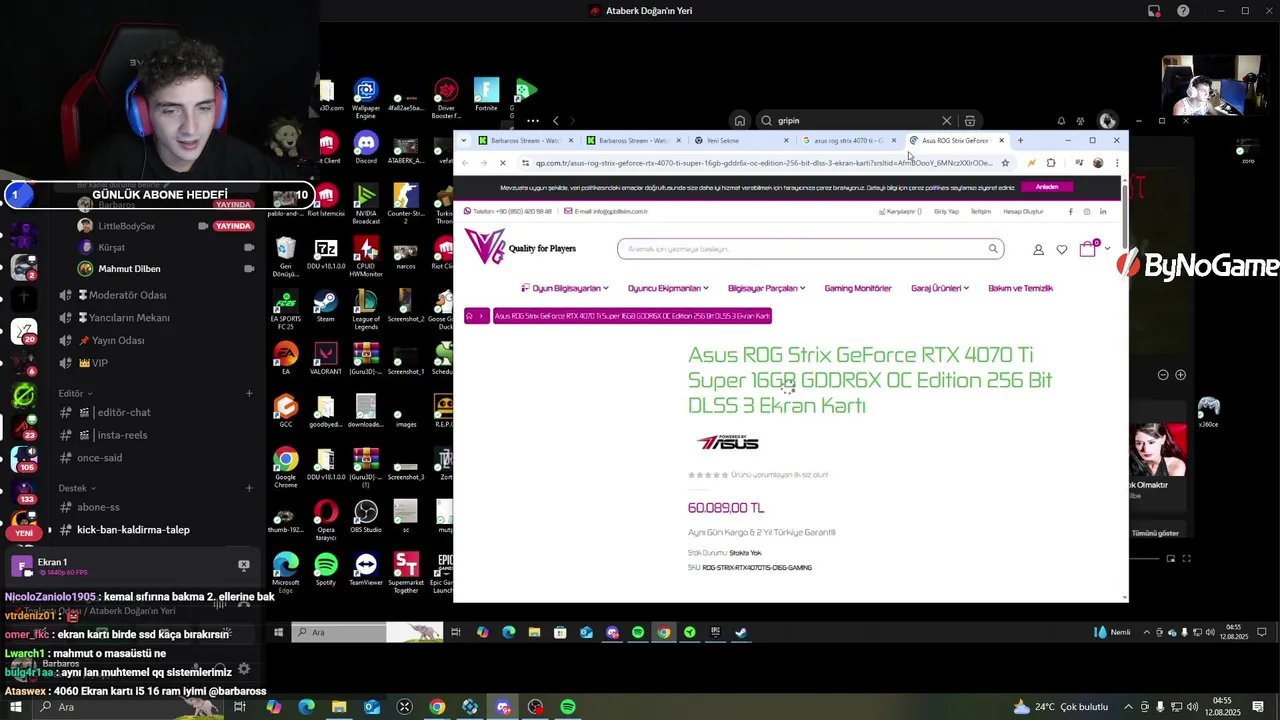The width and height of the screenshot is (1280, 720).
Task: Click user account icon on website
Action: click(1038, 249)
